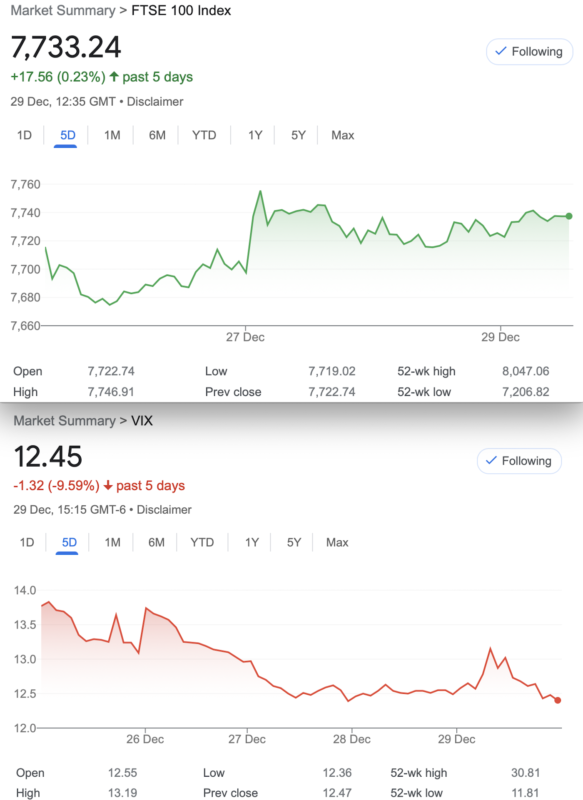Click the FTSE High value 7,746.91

pyautogui.click(x=111, y=392)
